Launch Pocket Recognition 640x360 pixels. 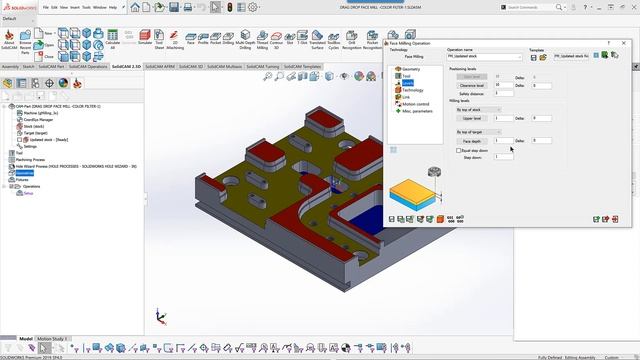coord(372,40)
